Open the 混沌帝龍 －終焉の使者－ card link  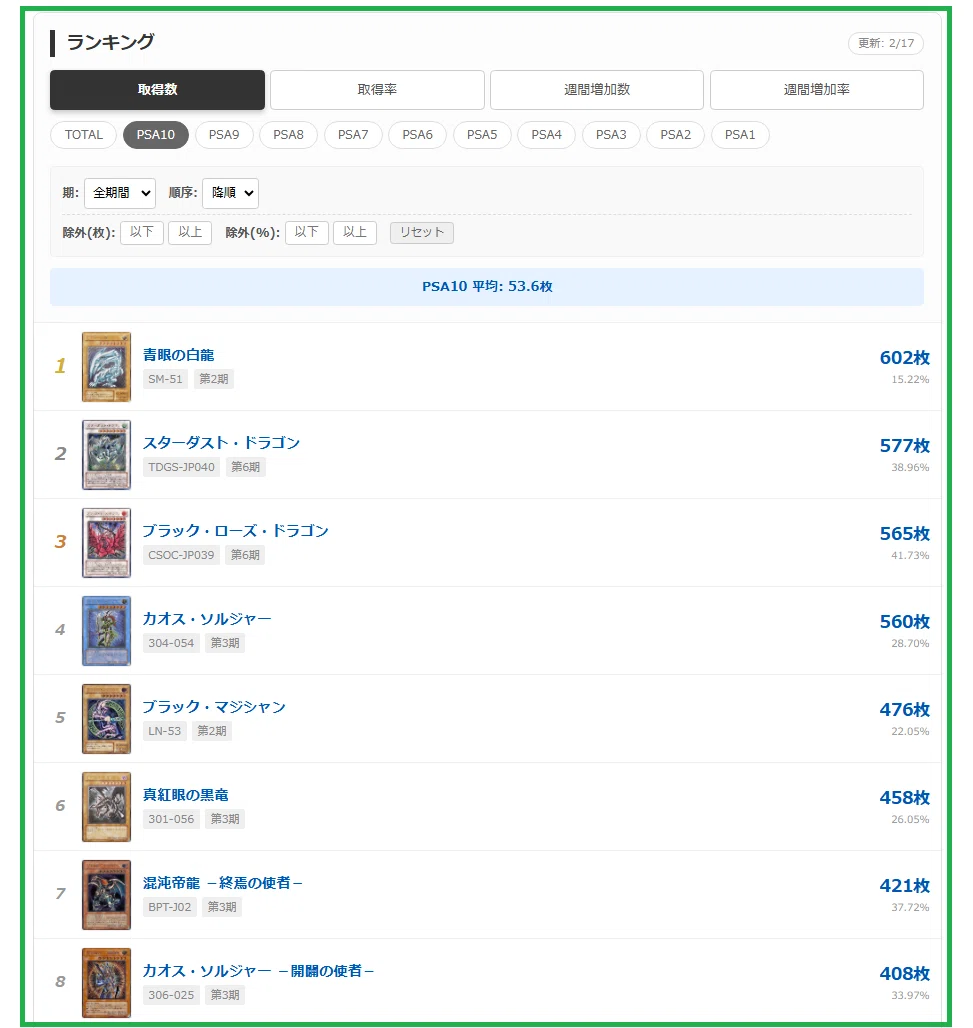click(222, 882)
